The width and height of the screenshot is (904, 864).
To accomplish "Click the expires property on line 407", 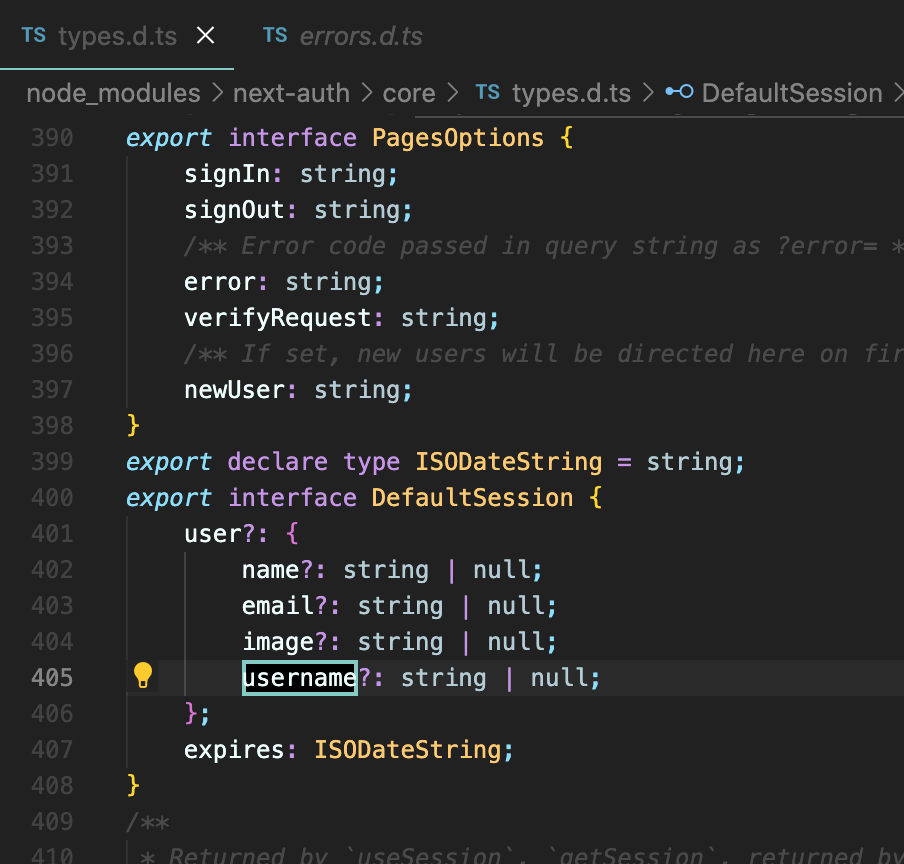I will pos(230,749).
